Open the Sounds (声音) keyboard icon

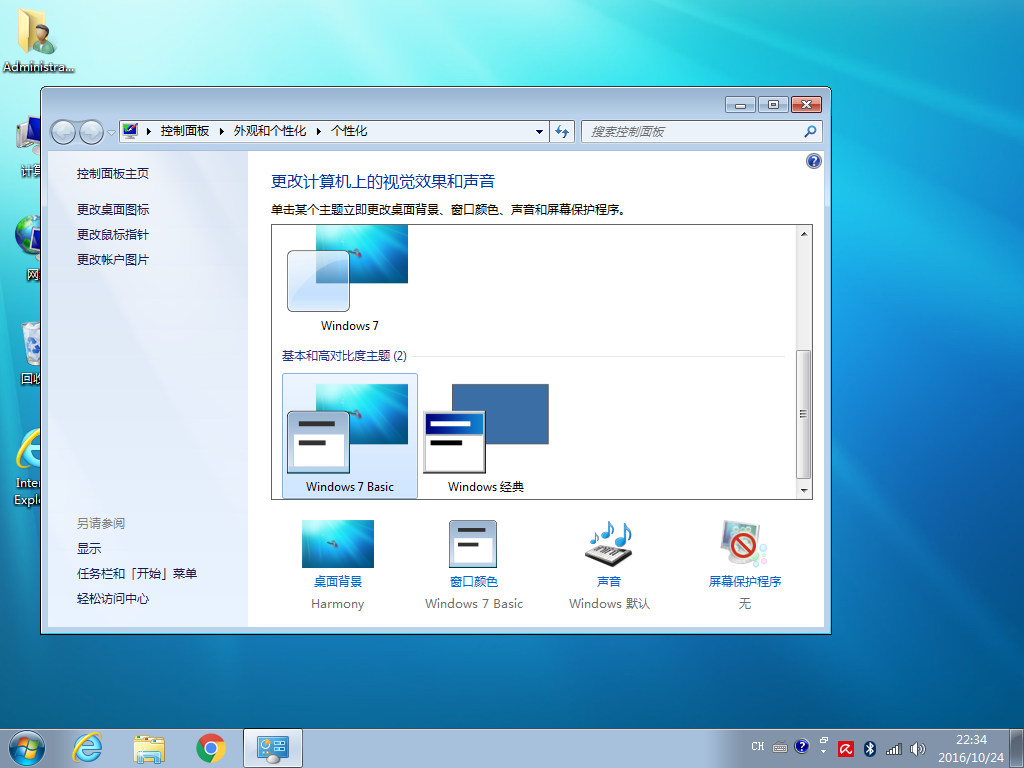point(609,543)
